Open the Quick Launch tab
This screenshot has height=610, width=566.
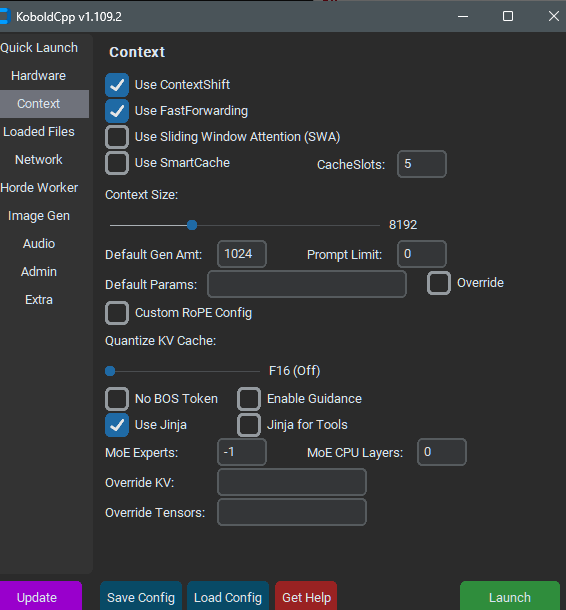point(39,48)
